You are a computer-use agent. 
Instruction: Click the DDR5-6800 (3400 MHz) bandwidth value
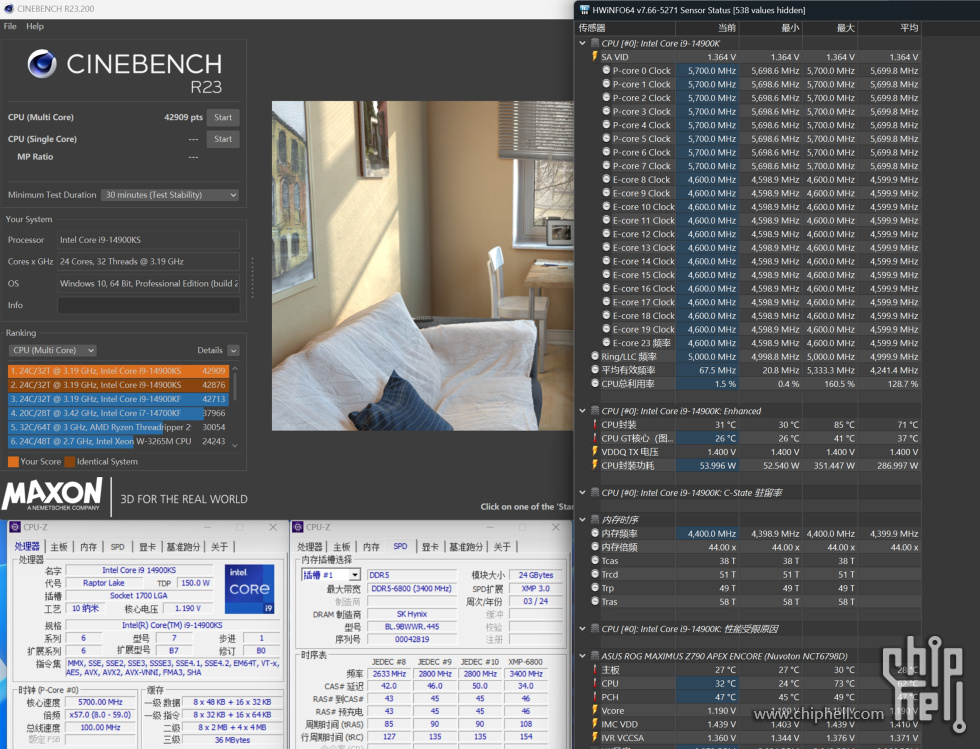click(411, 588)
